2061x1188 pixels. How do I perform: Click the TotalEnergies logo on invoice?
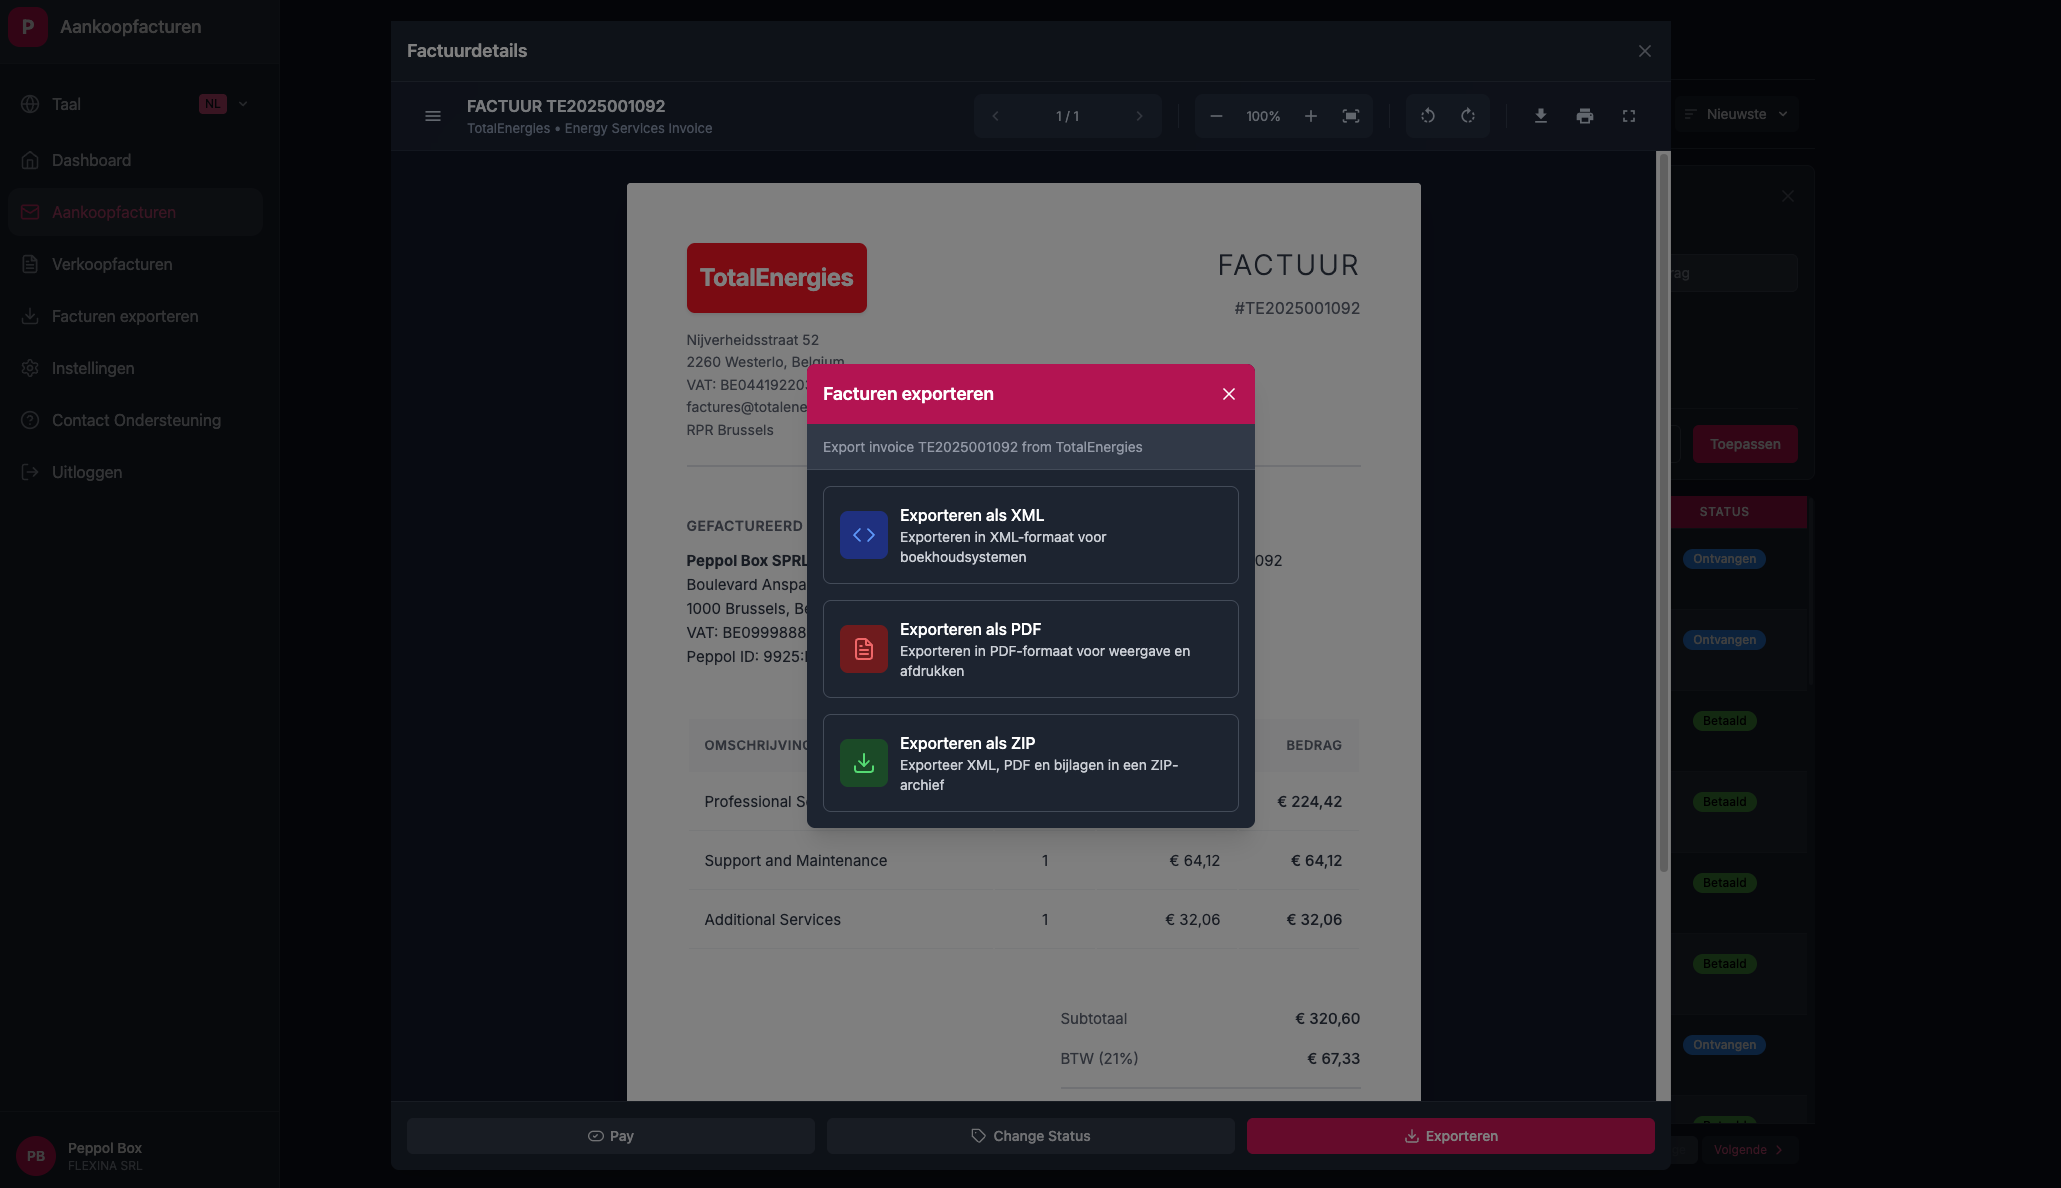coord(776,278)
